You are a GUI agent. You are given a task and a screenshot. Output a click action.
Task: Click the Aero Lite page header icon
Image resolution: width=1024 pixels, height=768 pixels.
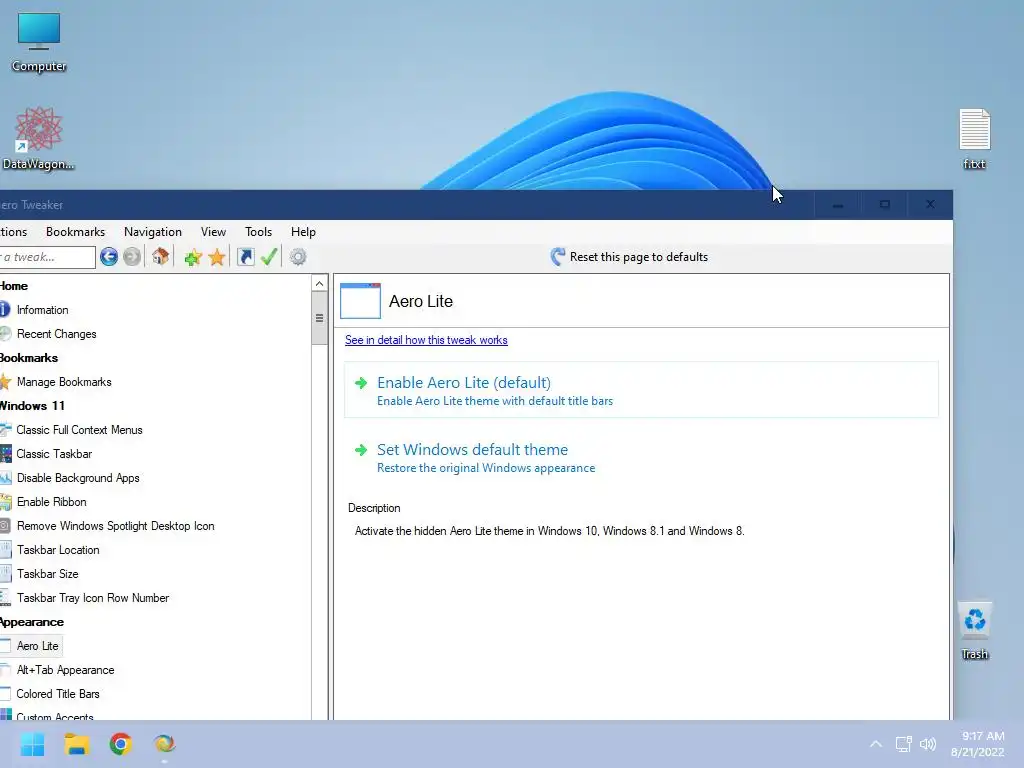click(360, 301)
